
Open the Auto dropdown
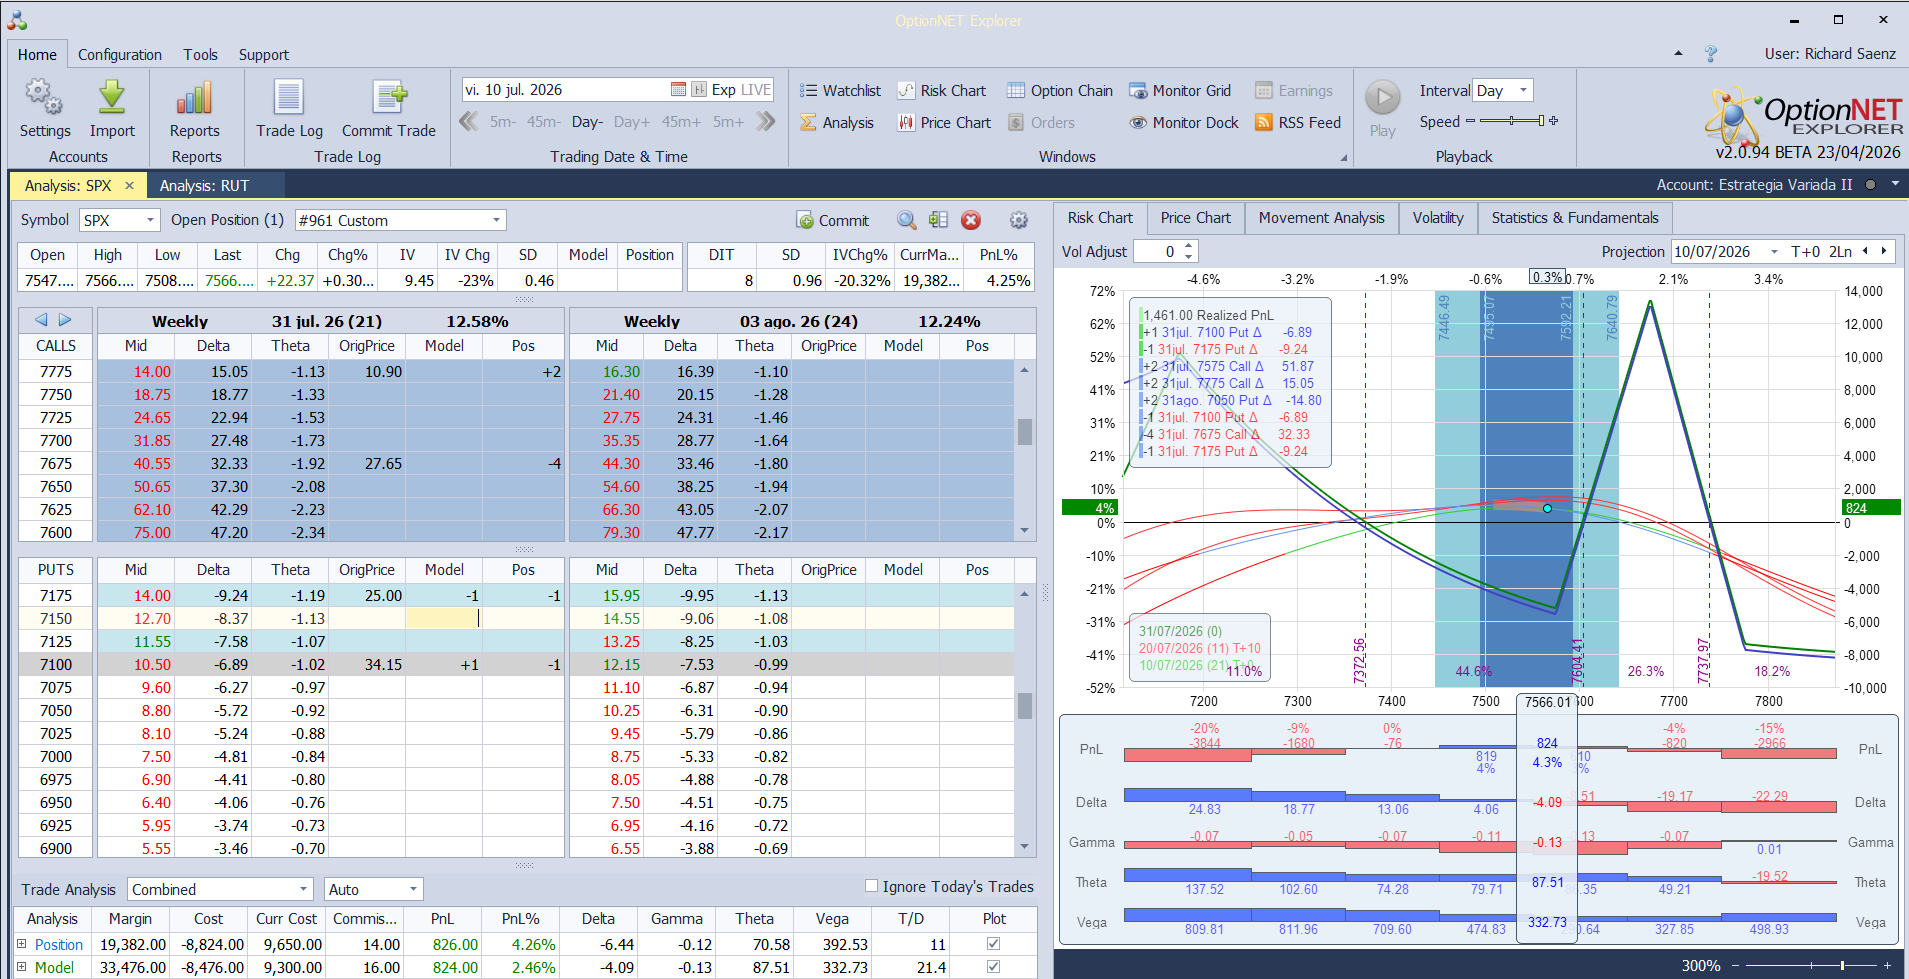tap(413, 889)
